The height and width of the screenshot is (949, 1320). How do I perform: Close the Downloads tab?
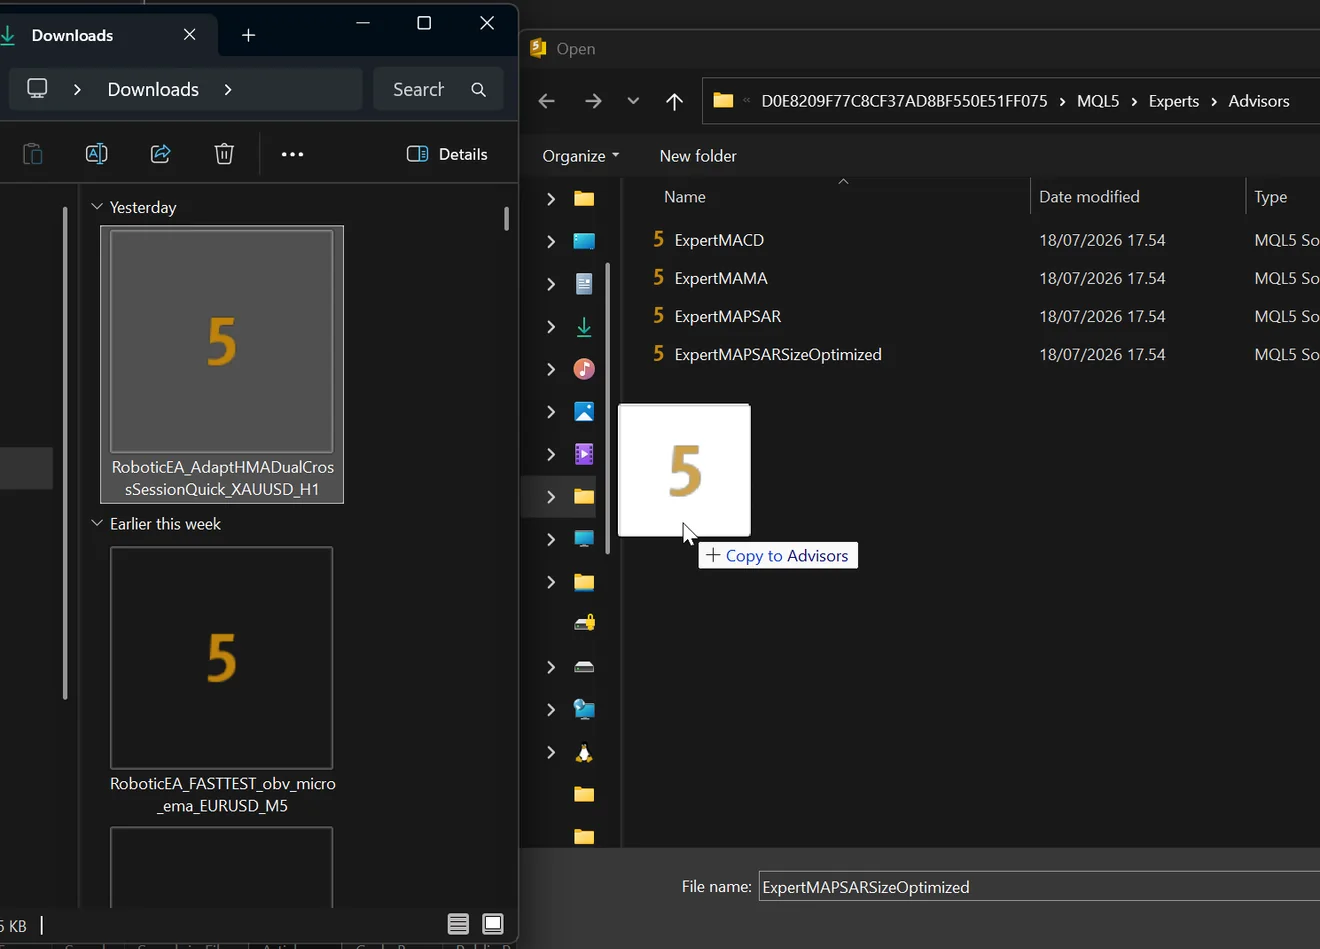[190, 35]
